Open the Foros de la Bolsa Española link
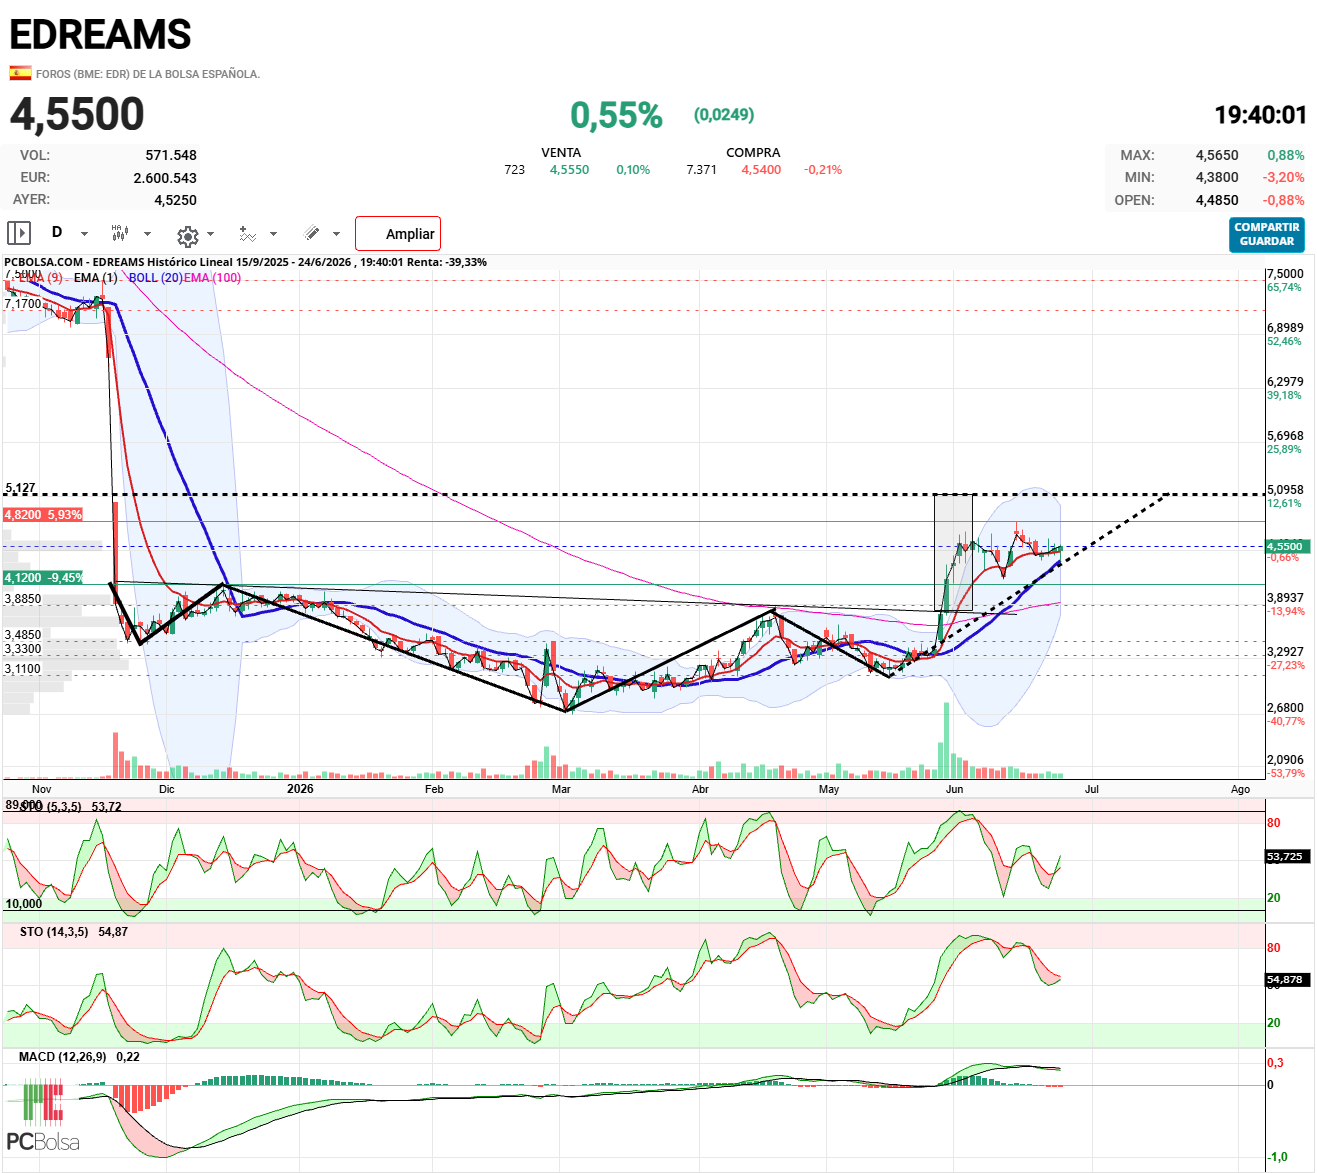Image resolution: width=1317 pixels, height=1173 pixels. (148, 74)
